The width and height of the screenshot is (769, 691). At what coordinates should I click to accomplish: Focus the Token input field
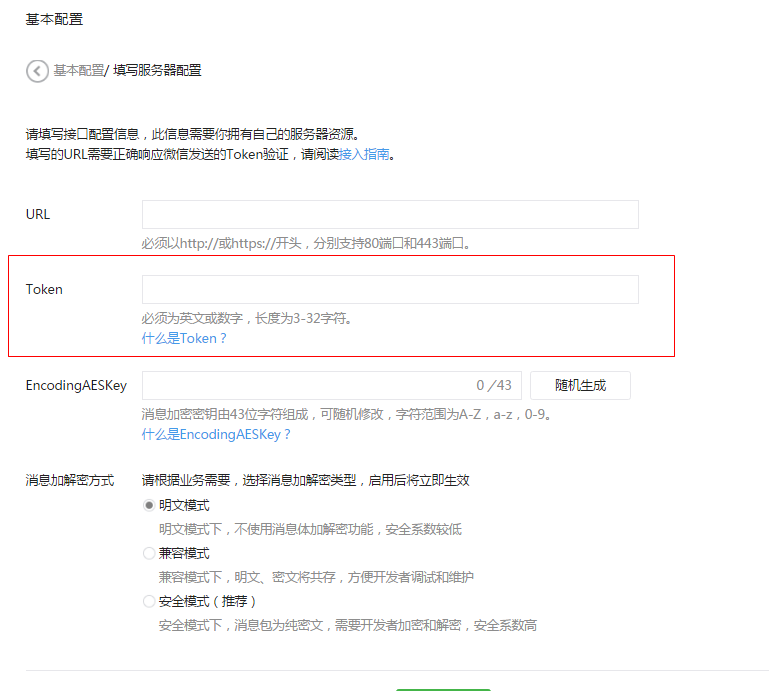pyautogui.click(x=390, y=289)
